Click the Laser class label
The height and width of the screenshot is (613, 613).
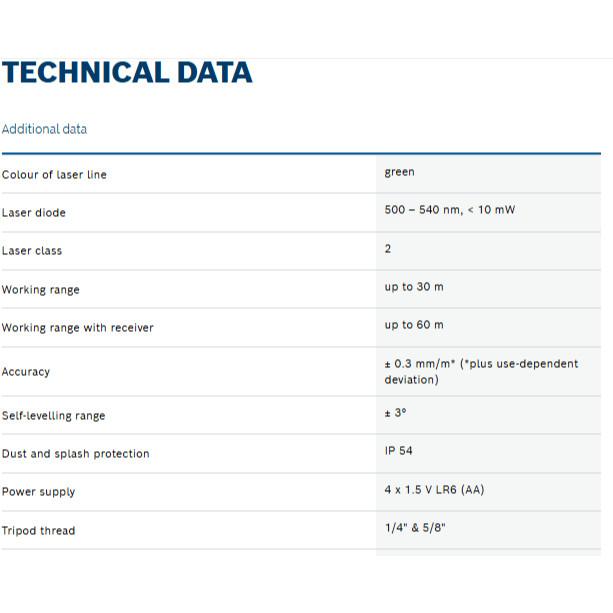(32, 251)
